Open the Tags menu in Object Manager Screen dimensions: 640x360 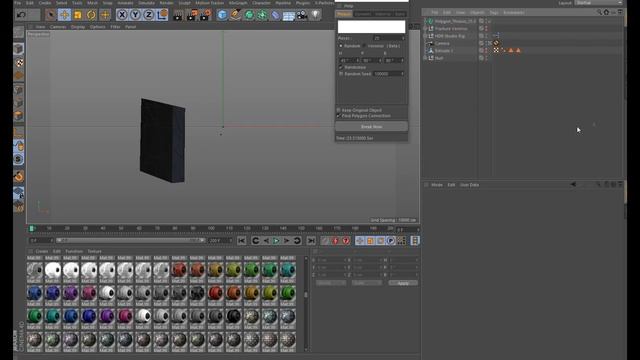coord(494,13)
